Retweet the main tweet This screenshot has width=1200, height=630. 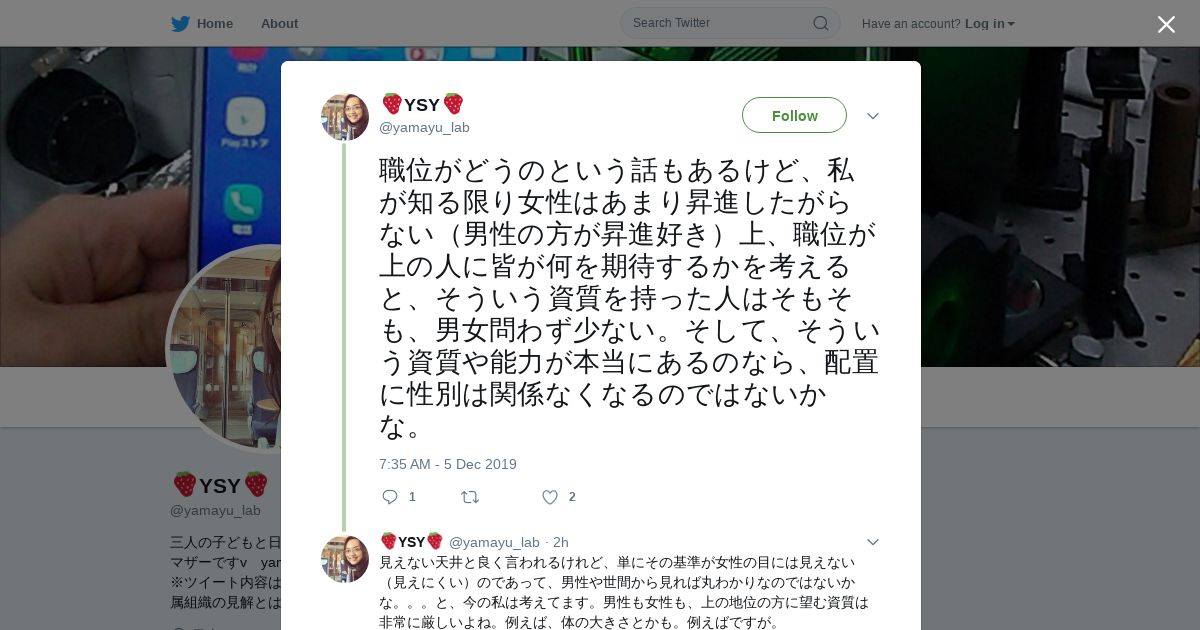[x=470, y=497]
